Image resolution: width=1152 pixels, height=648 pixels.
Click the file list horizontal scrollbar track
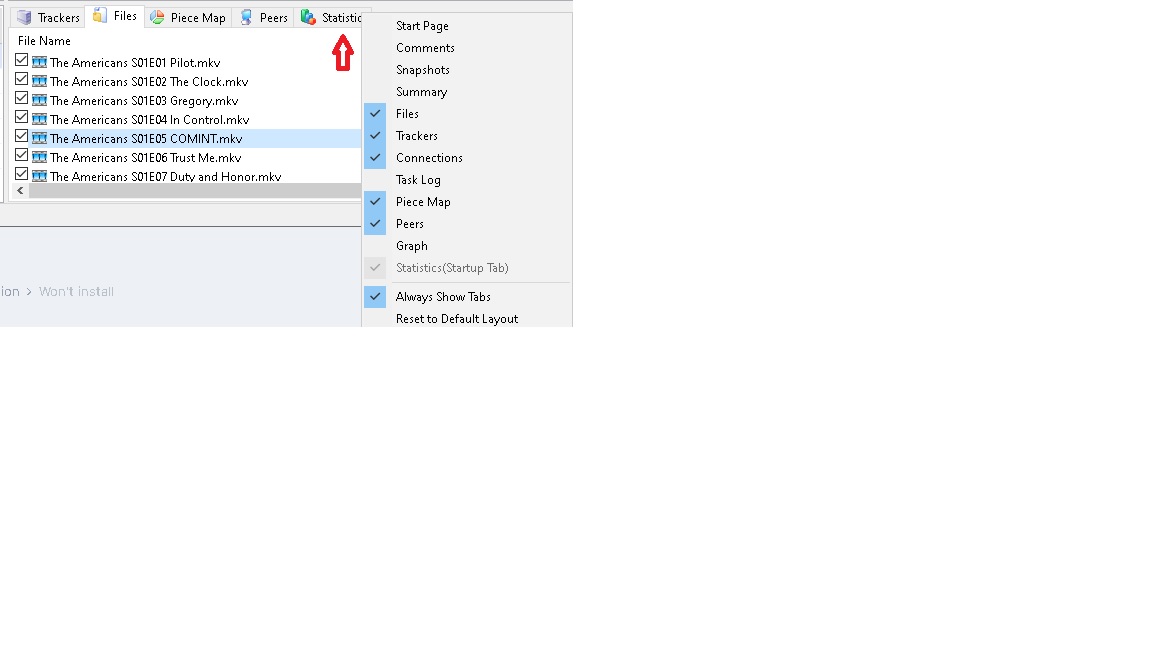(x=195, y=191)
